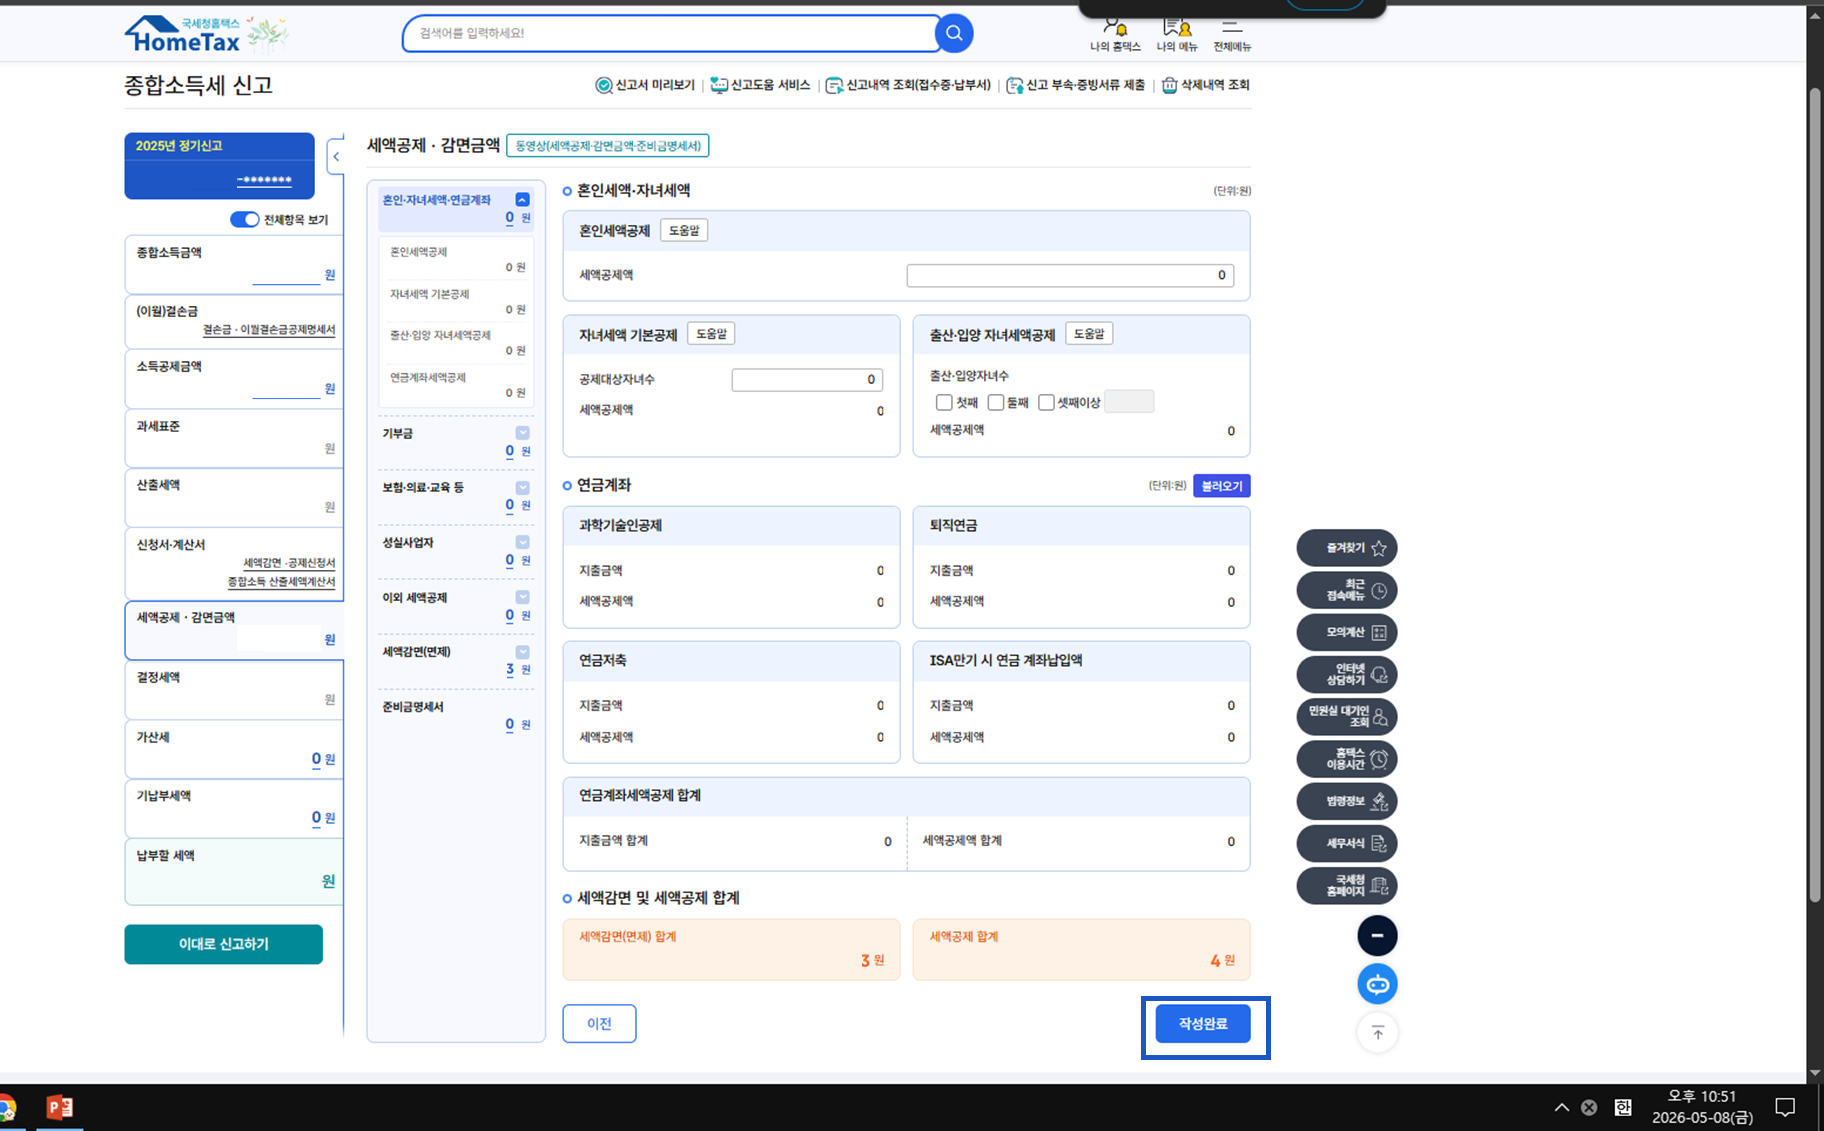This screenshot has width=1824, height=1131.
Task: Click the 즐겨찾기 star quick button
Action: (x=1347, y=548)
